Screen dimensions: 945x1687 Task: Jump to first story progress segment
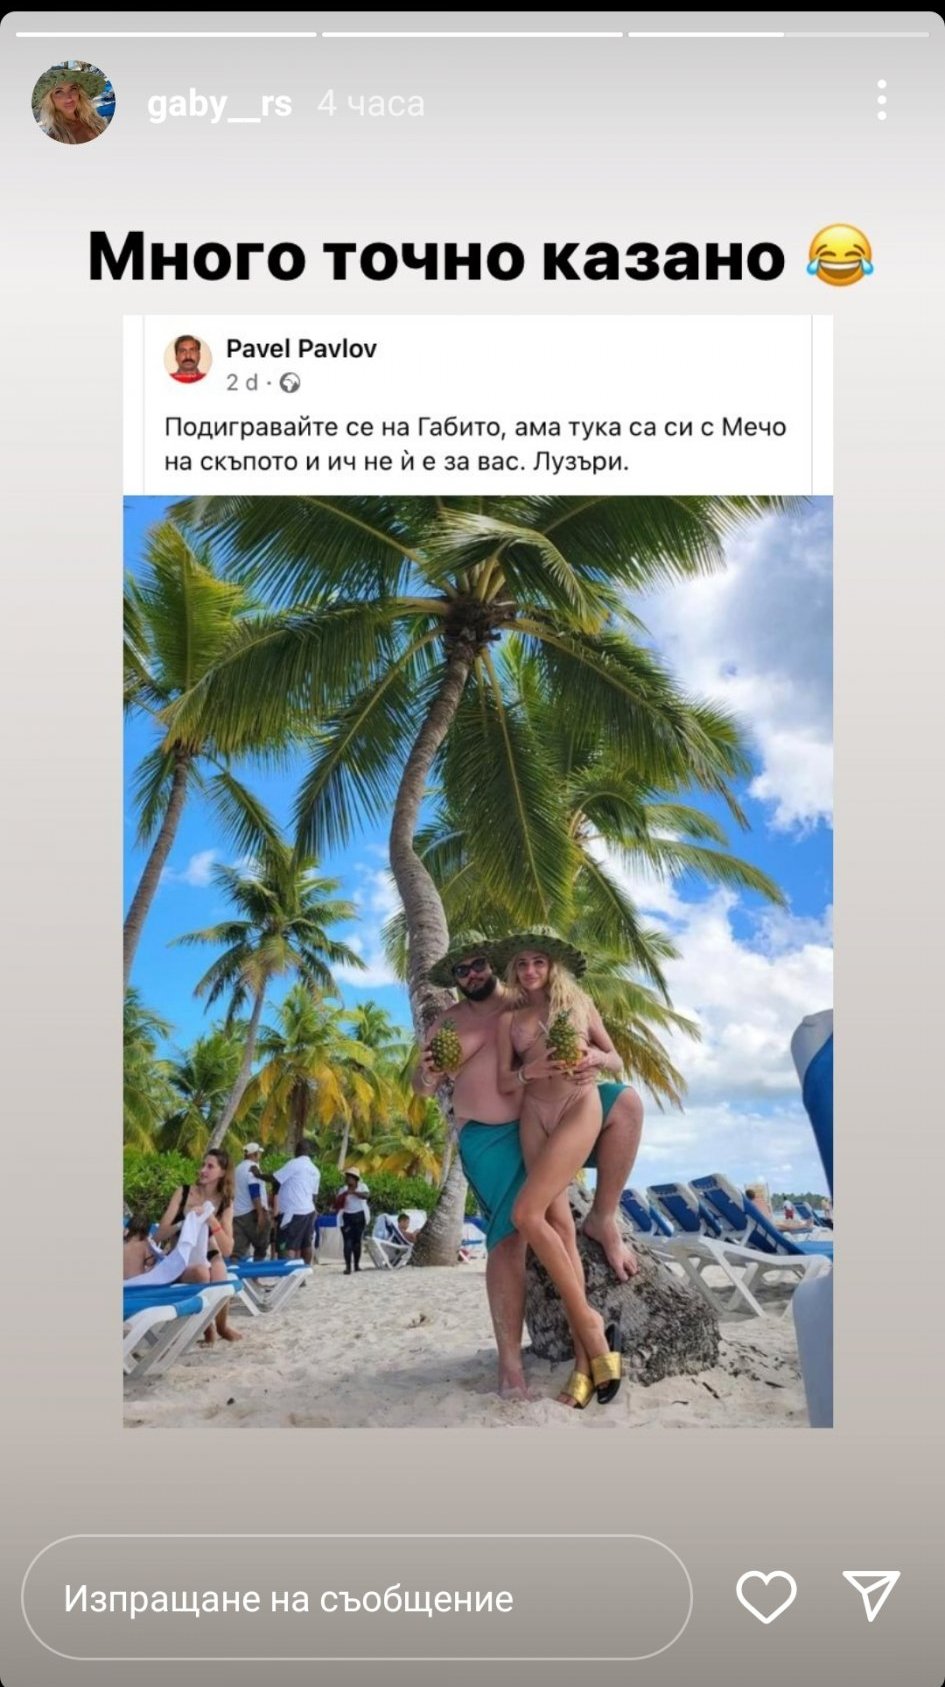coord(166,34)
